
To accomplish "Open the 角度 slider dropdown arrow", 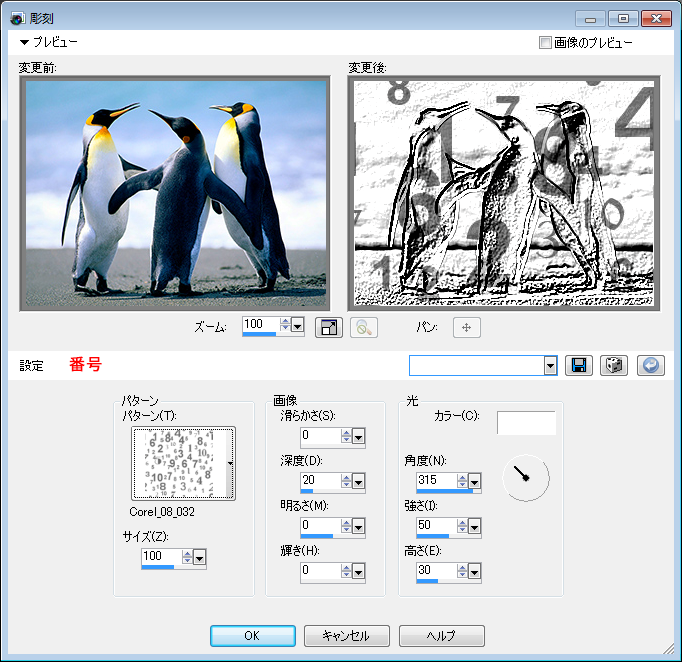I will pos(474,481).
